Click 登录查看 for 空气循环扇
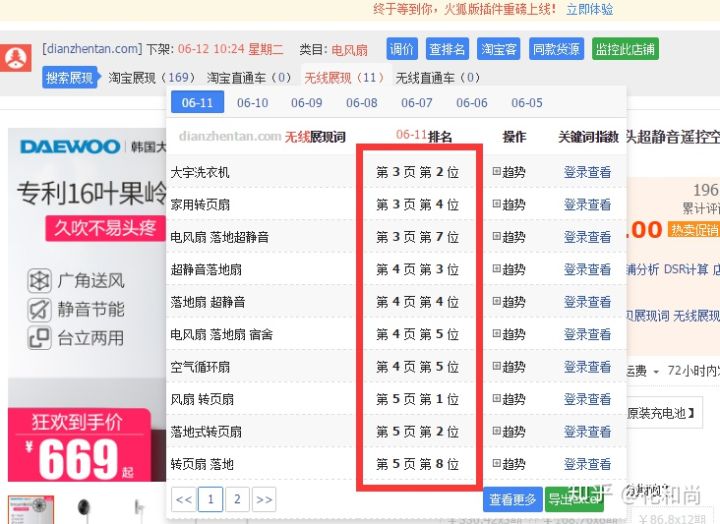The image size is (720, 524). point(587,366)
